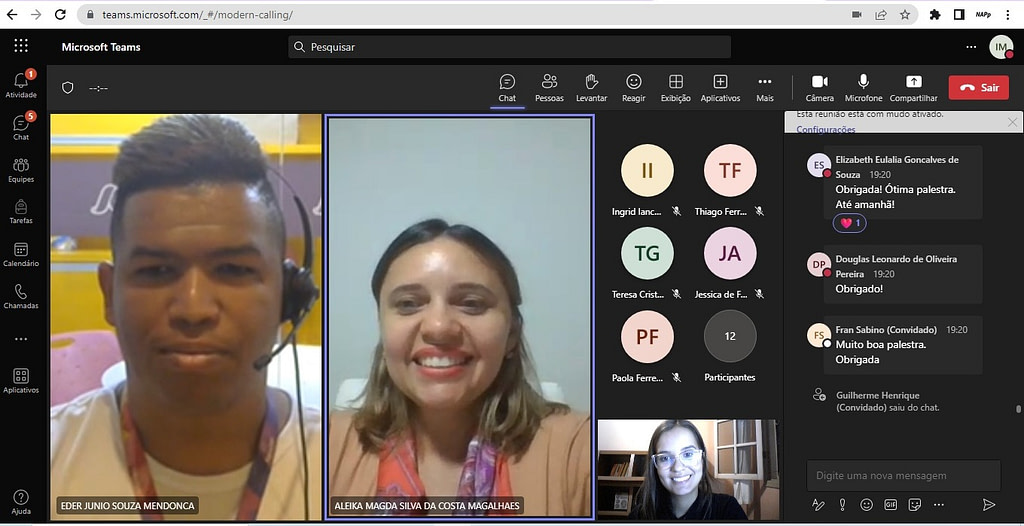Click the new message input field
Screen dimensions: 1024x526
pos(903,476)
